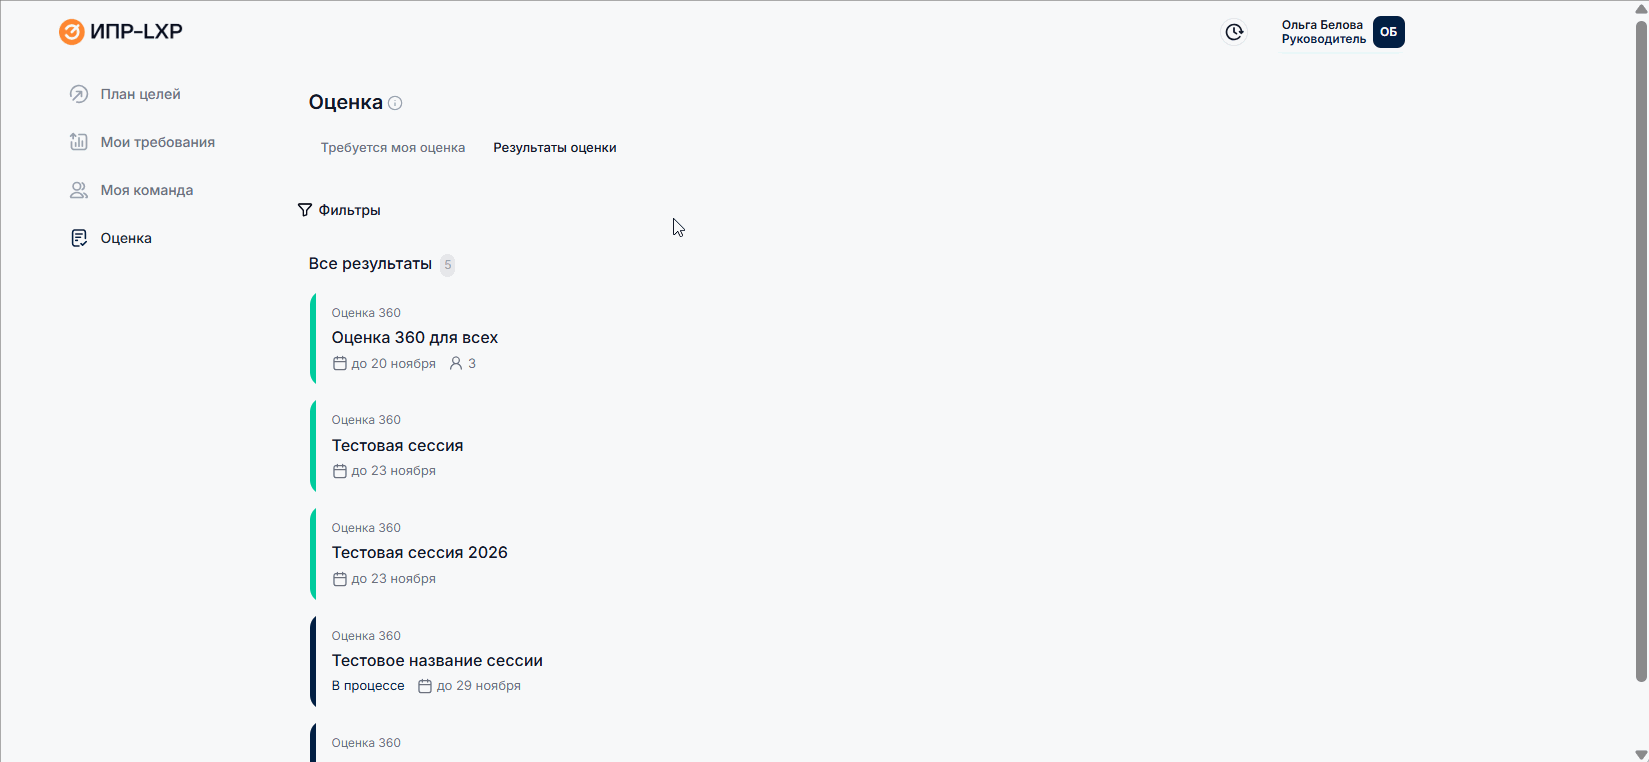The width and height of the screenshot is (1649, 762).
Task: Open the Тестовая сессия 2026 card
Action: (x=420, y=553)
